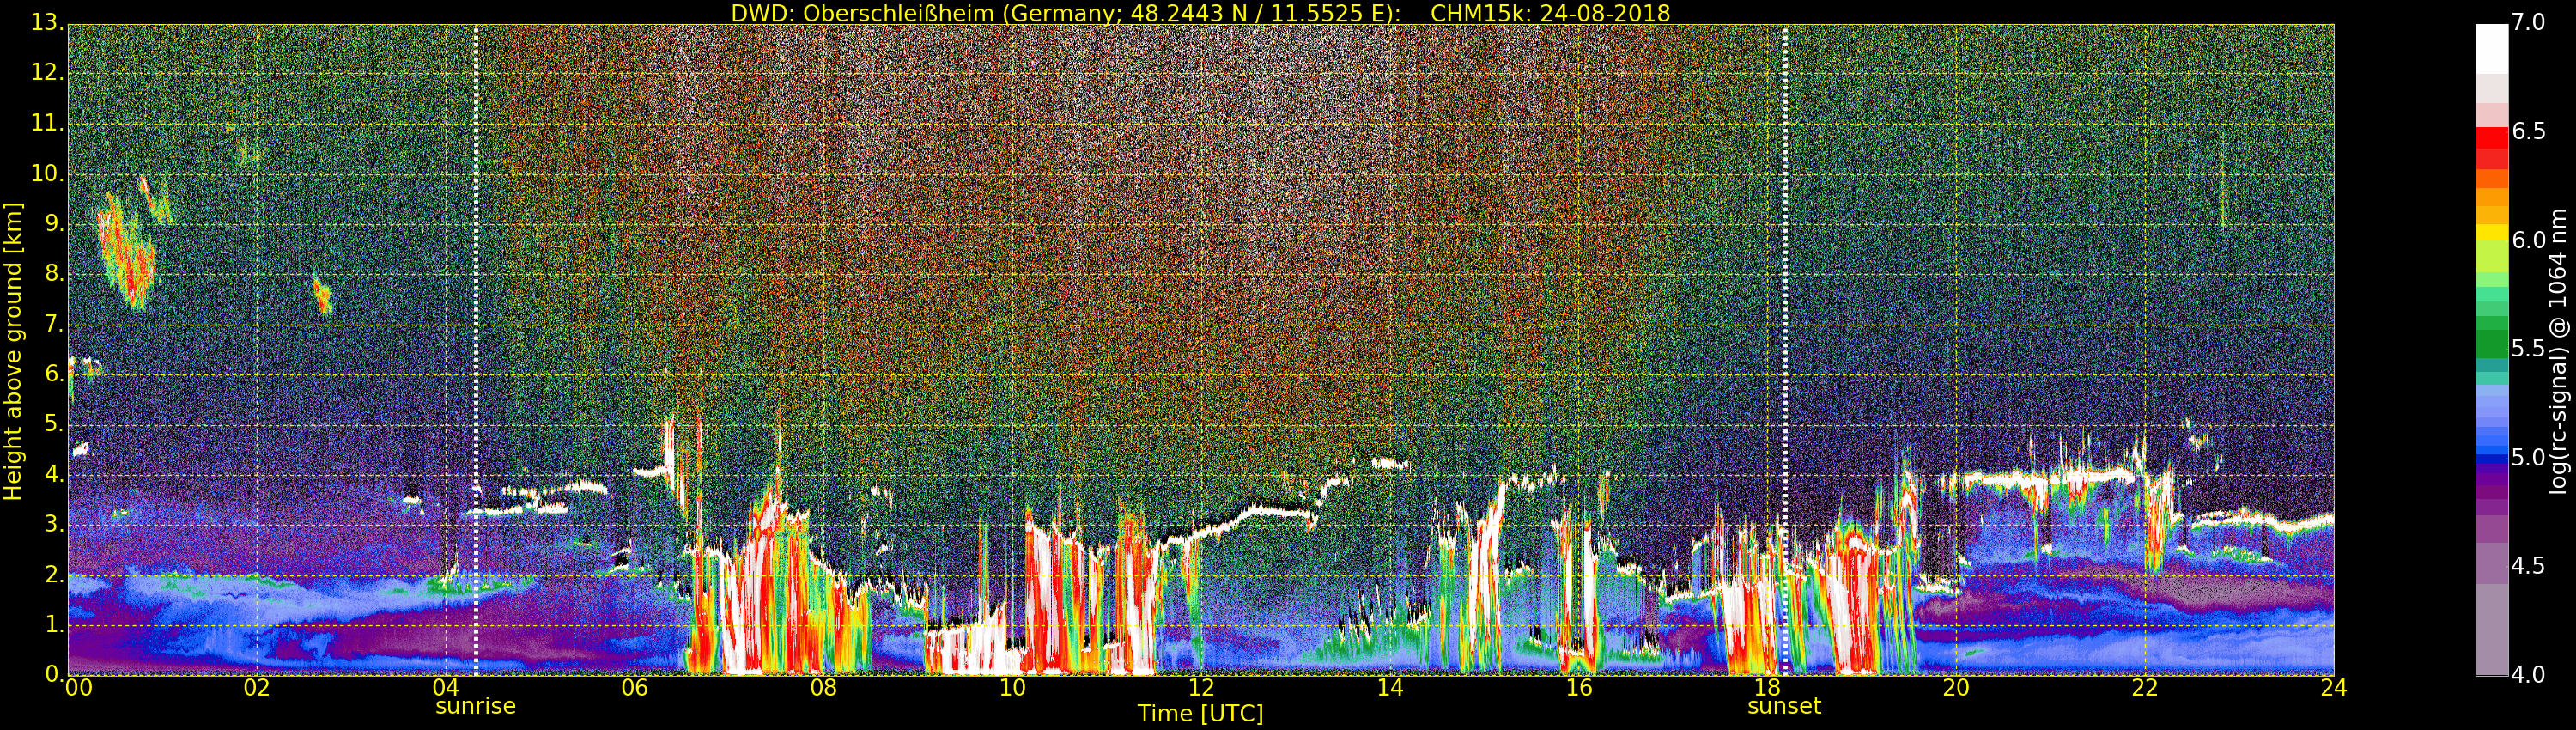Click the height axis tick label 12
Screen dimensions: 2576x730
pyautogui.click(x=48, y=73)
